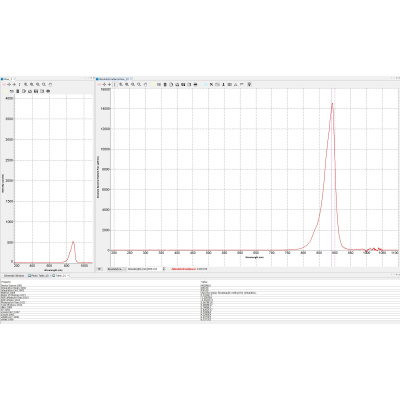The height and width of the screenshot is (400, 400).
Task: Toggle the yellow highlight tool in main graph toolbar
Action: click(153, 84)
